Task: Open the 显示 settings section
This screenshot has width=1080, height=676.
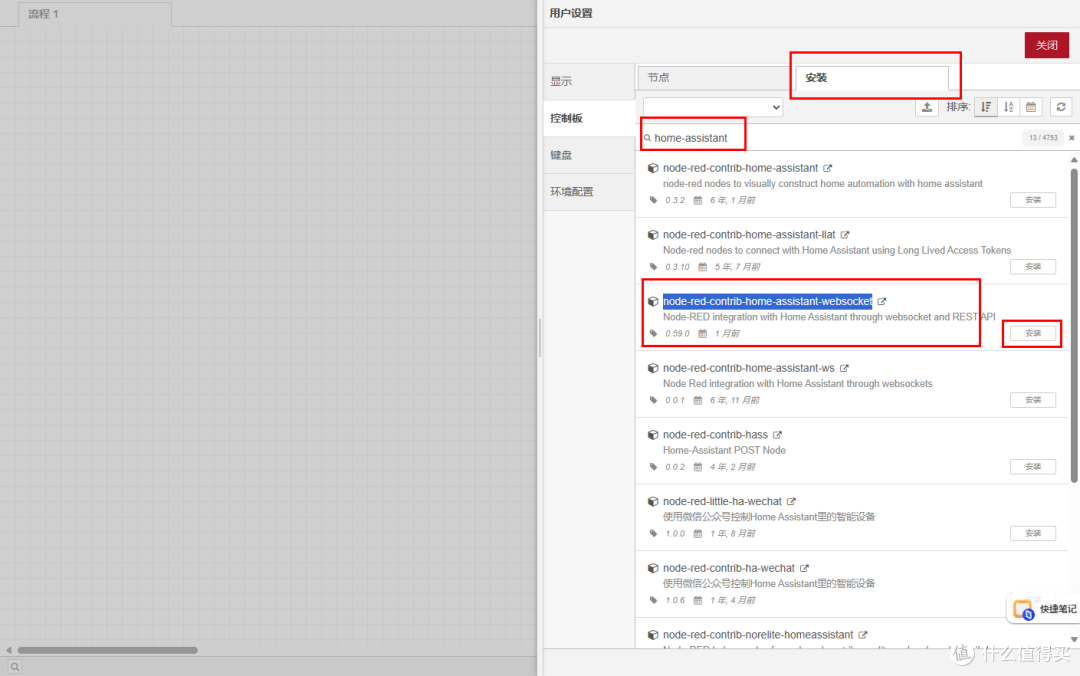Action: tap(589, 81)
